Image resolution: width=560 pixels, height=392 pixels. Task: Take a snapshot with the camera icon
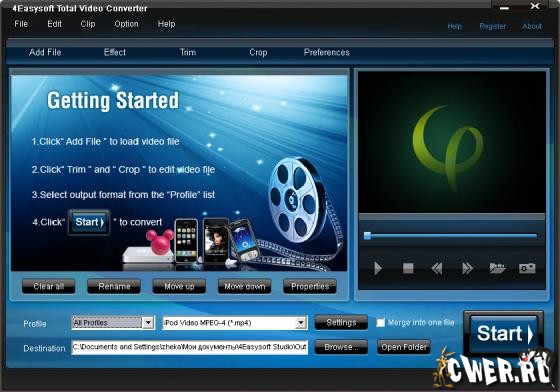pos(527,268)
